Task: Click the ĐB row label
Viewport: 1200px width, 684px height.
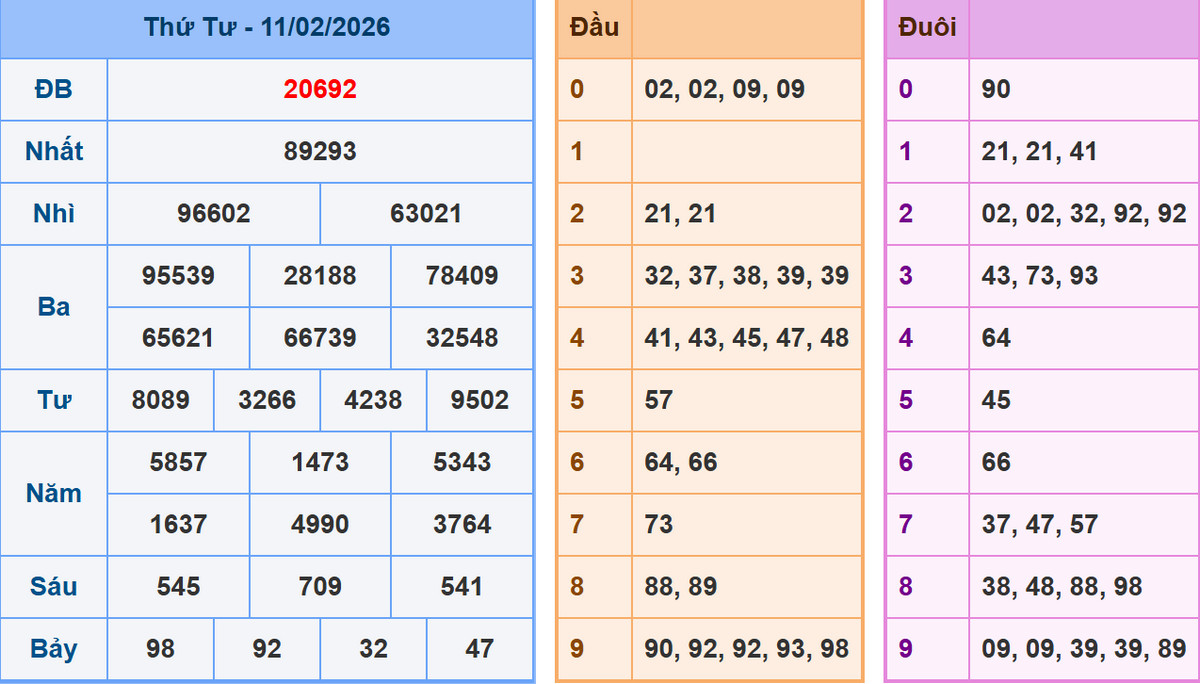Action: [x=54, y=90]
